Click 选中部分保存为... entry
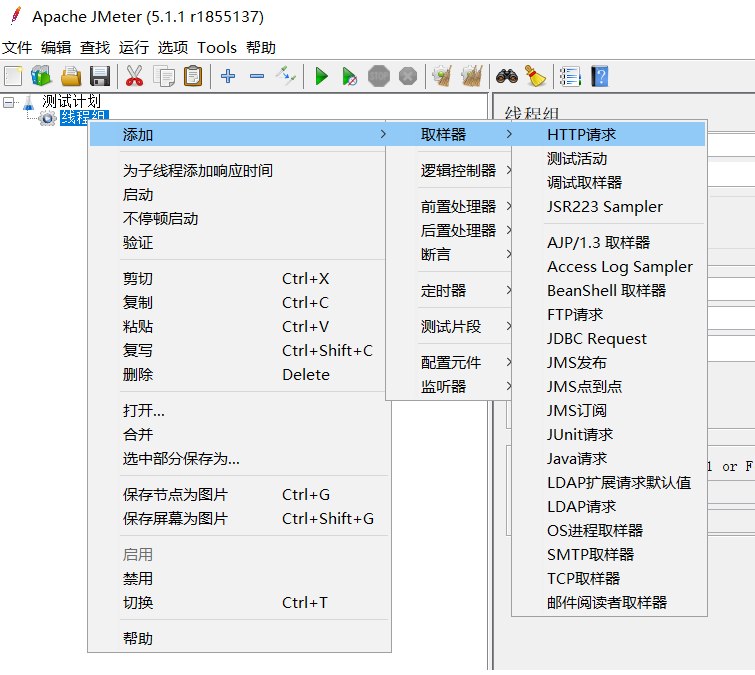This screenshot has width=755, height=675. (x=238, y=458)
